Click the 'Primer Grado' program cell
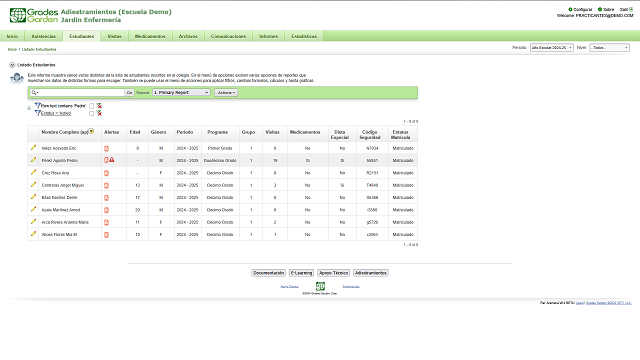 tap(220, 148)
